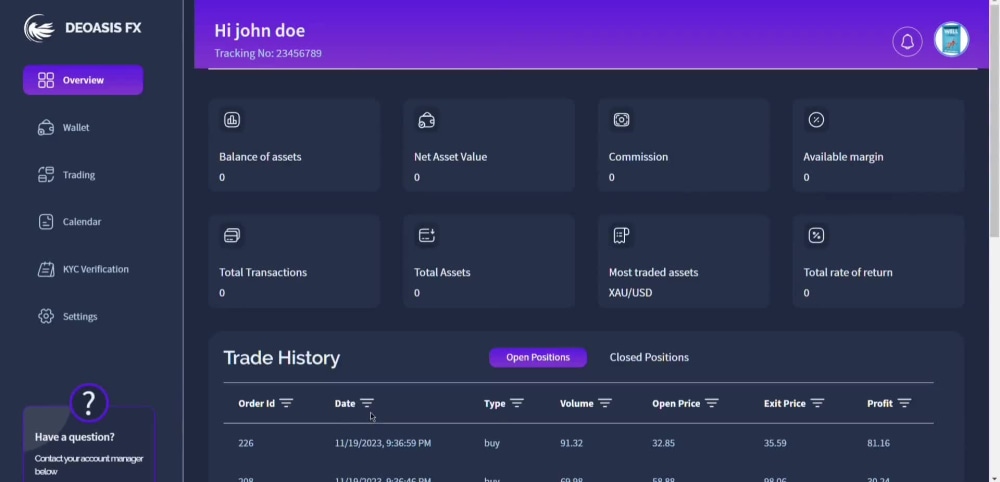Screen dimensions: 1000x482
Task: Click the DEOASIS FX brand name
Action: coord(103,28)
